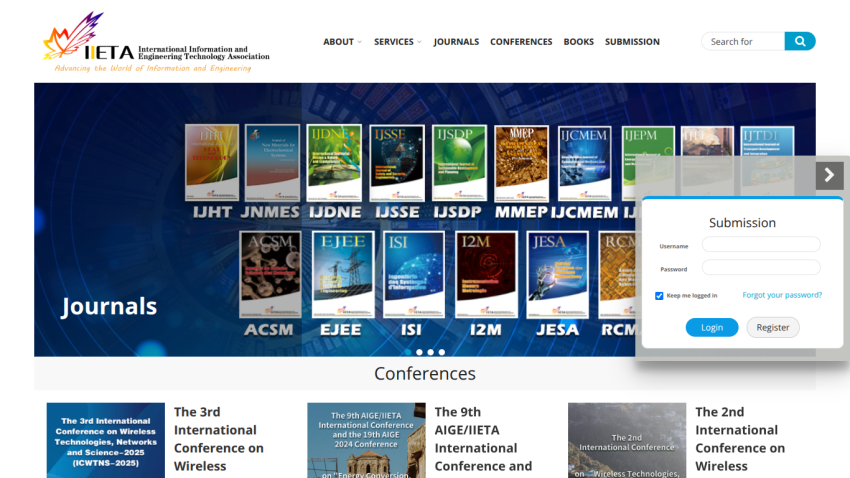850x478 pixels.
Task: Click the Login button
Action: (x=712, y=327)
